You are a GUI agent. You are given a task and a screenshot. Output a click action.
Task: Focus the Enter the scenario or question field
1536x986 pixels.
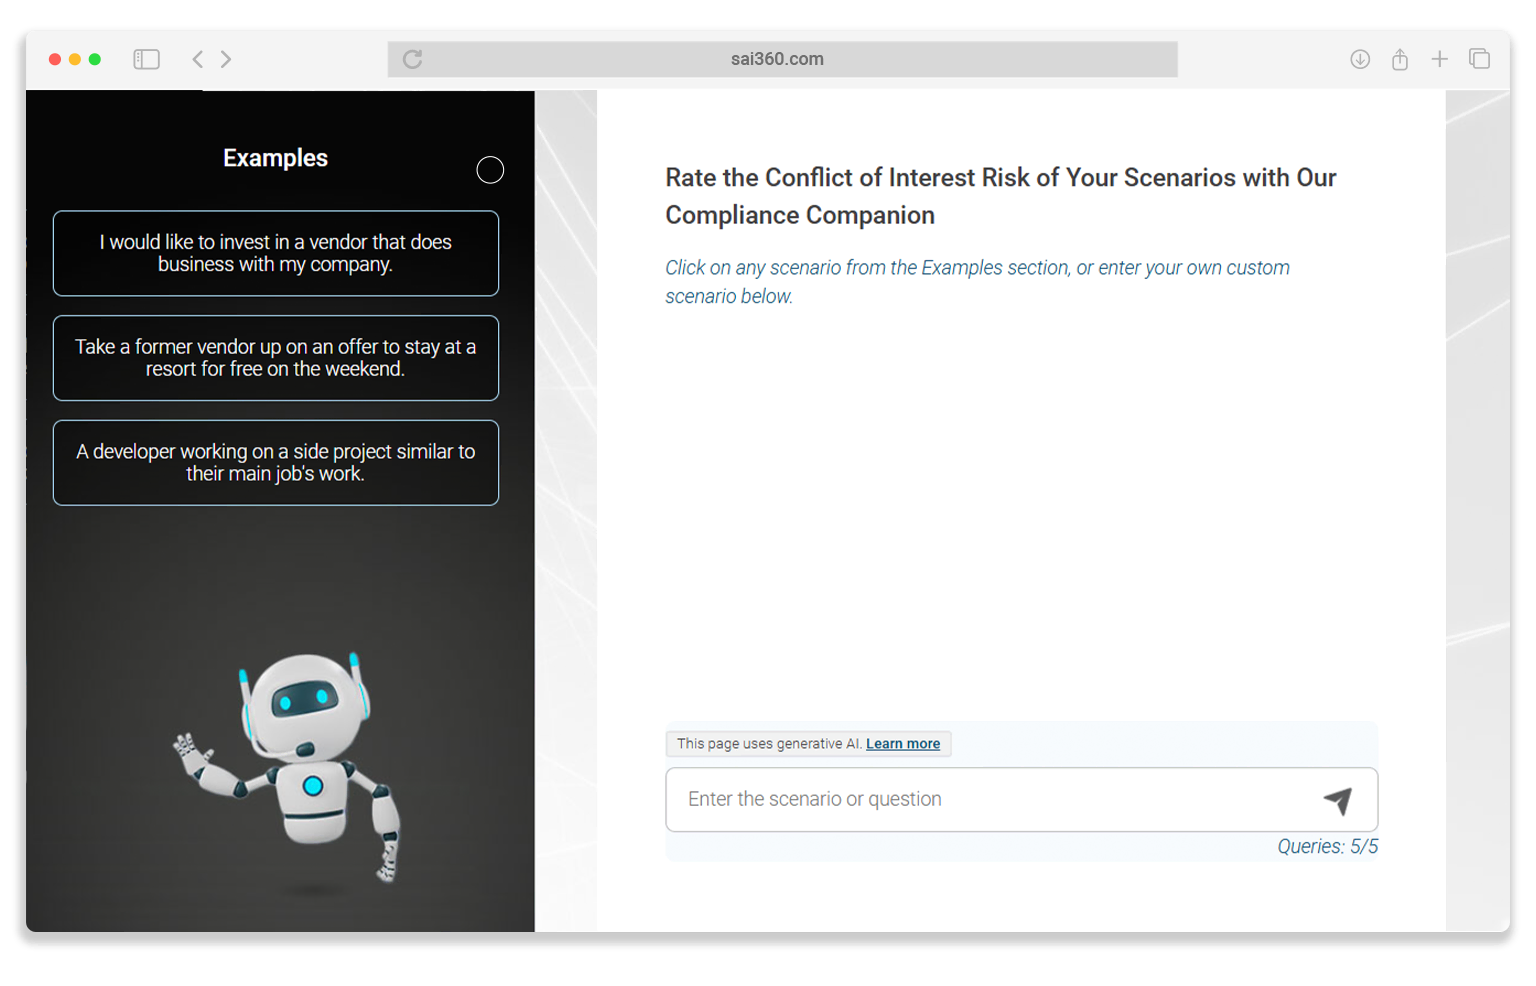pyautogui.click(x=990, y=800)
